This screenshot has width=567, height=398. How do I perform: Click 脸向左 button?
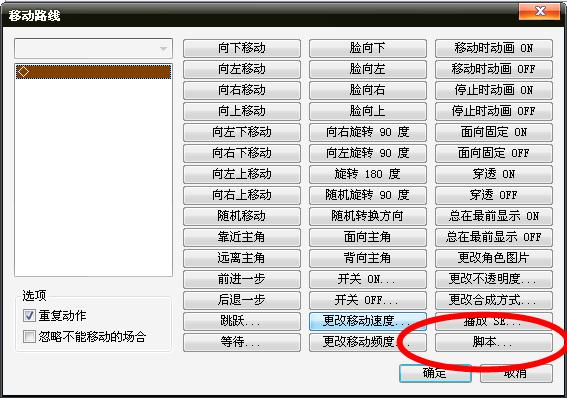tap(368, 69)
